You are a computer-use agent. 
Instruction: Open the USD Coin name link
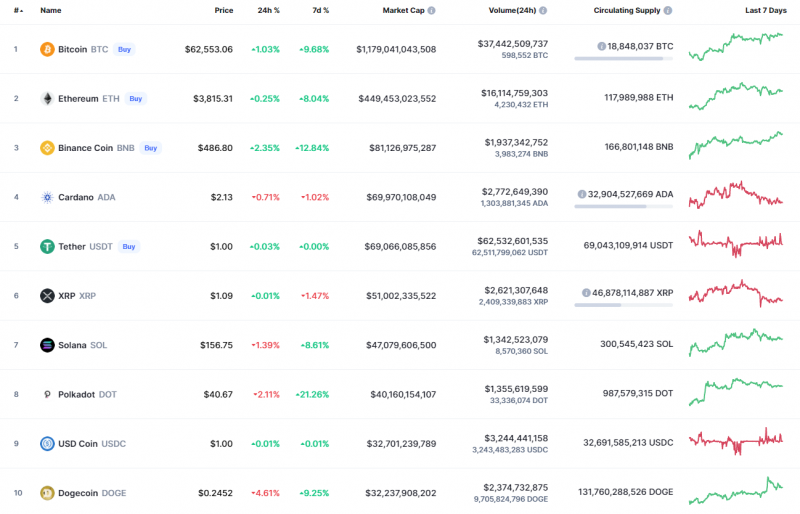tap(78, 444)
